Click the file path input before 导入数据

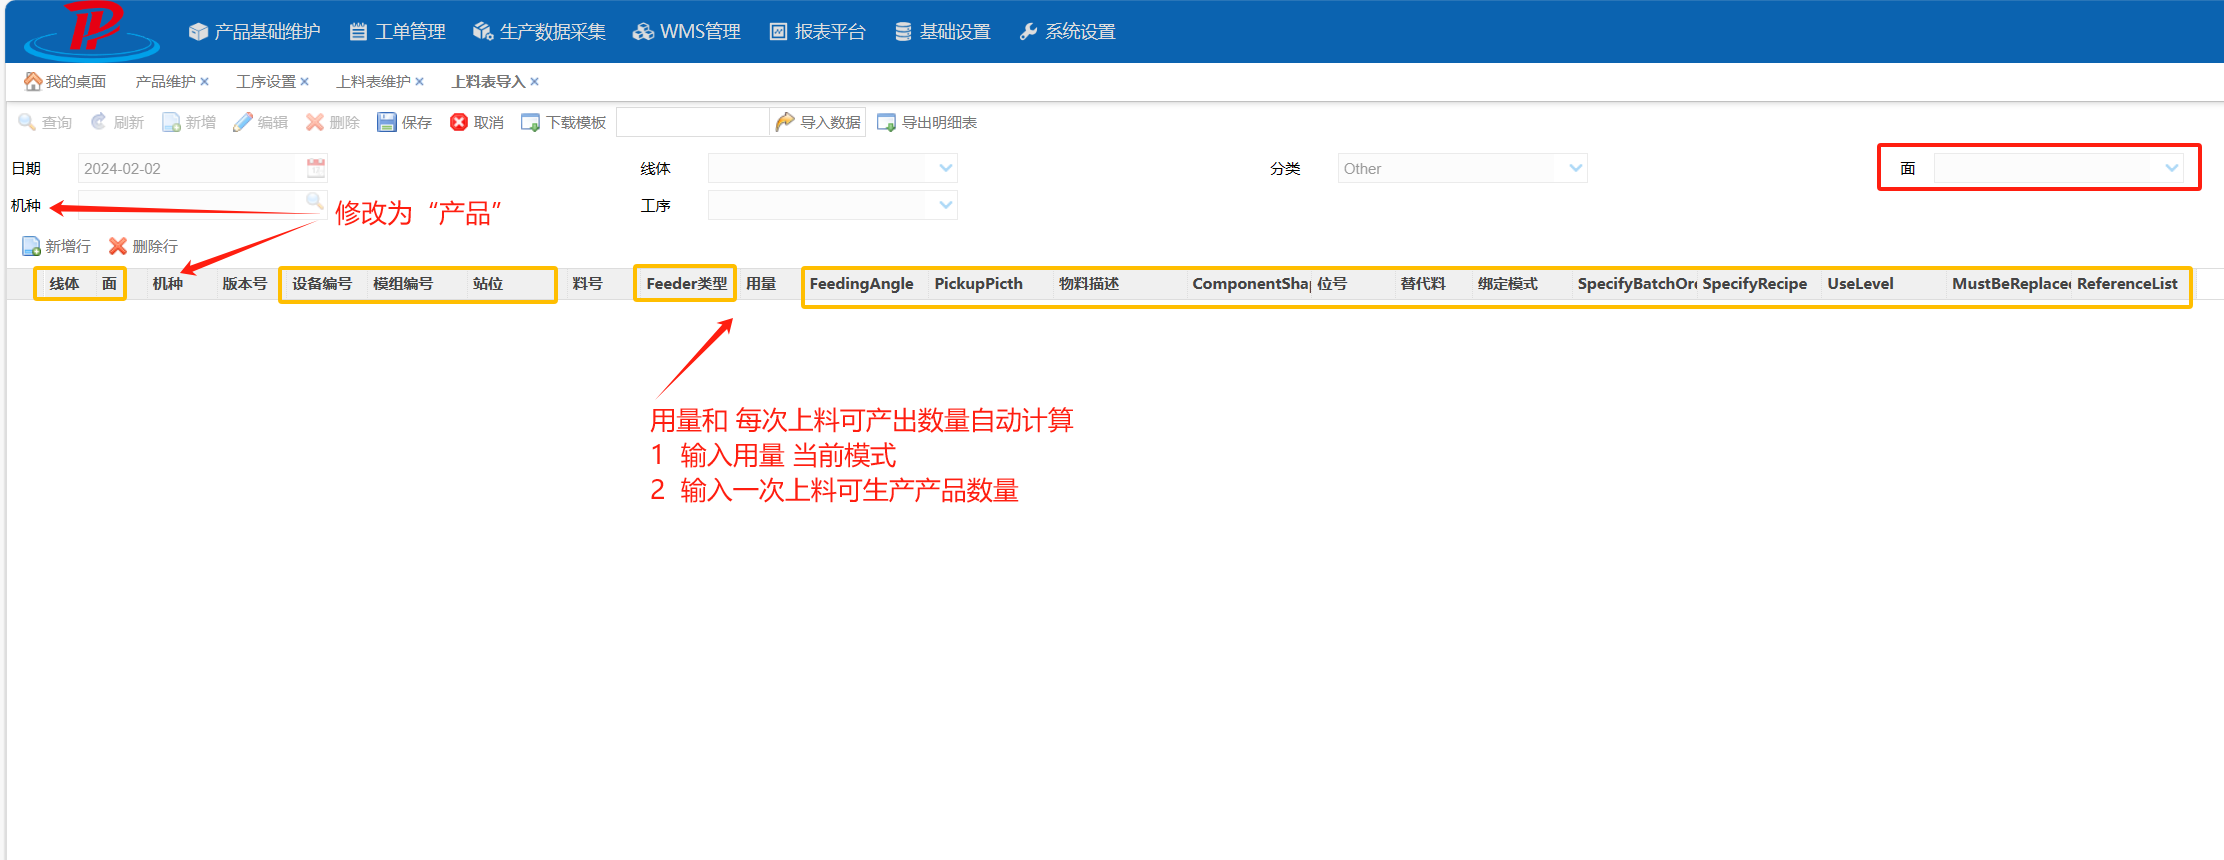click(x=692, y=122)
